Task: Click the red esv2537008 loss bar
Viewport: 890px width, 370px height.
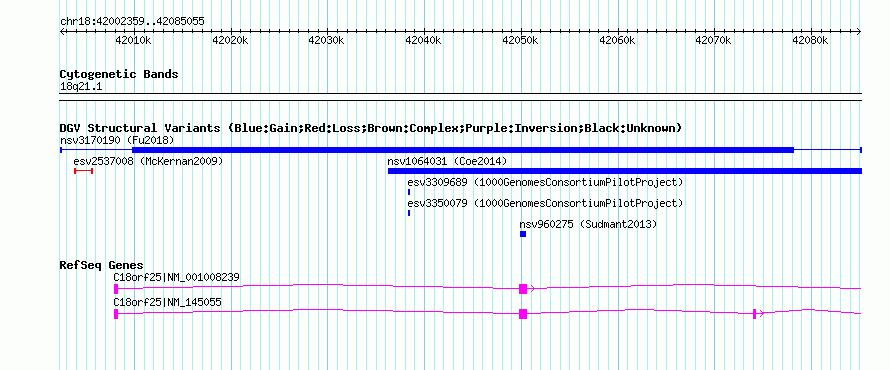Action: [x=83, y=171]
